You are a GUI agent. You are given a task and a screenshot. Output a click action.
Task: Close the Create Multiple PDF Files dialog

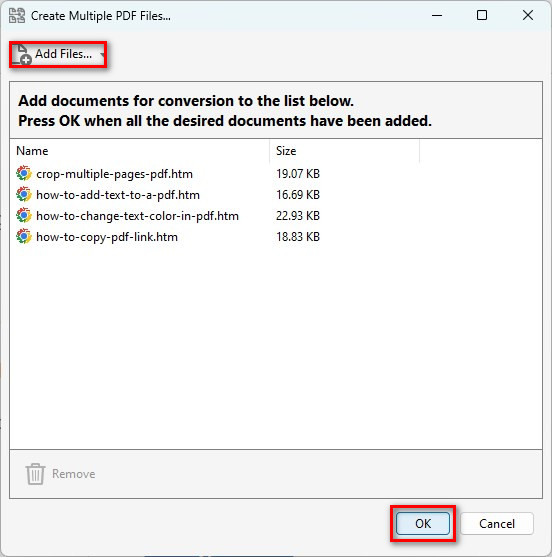(528, 16)
